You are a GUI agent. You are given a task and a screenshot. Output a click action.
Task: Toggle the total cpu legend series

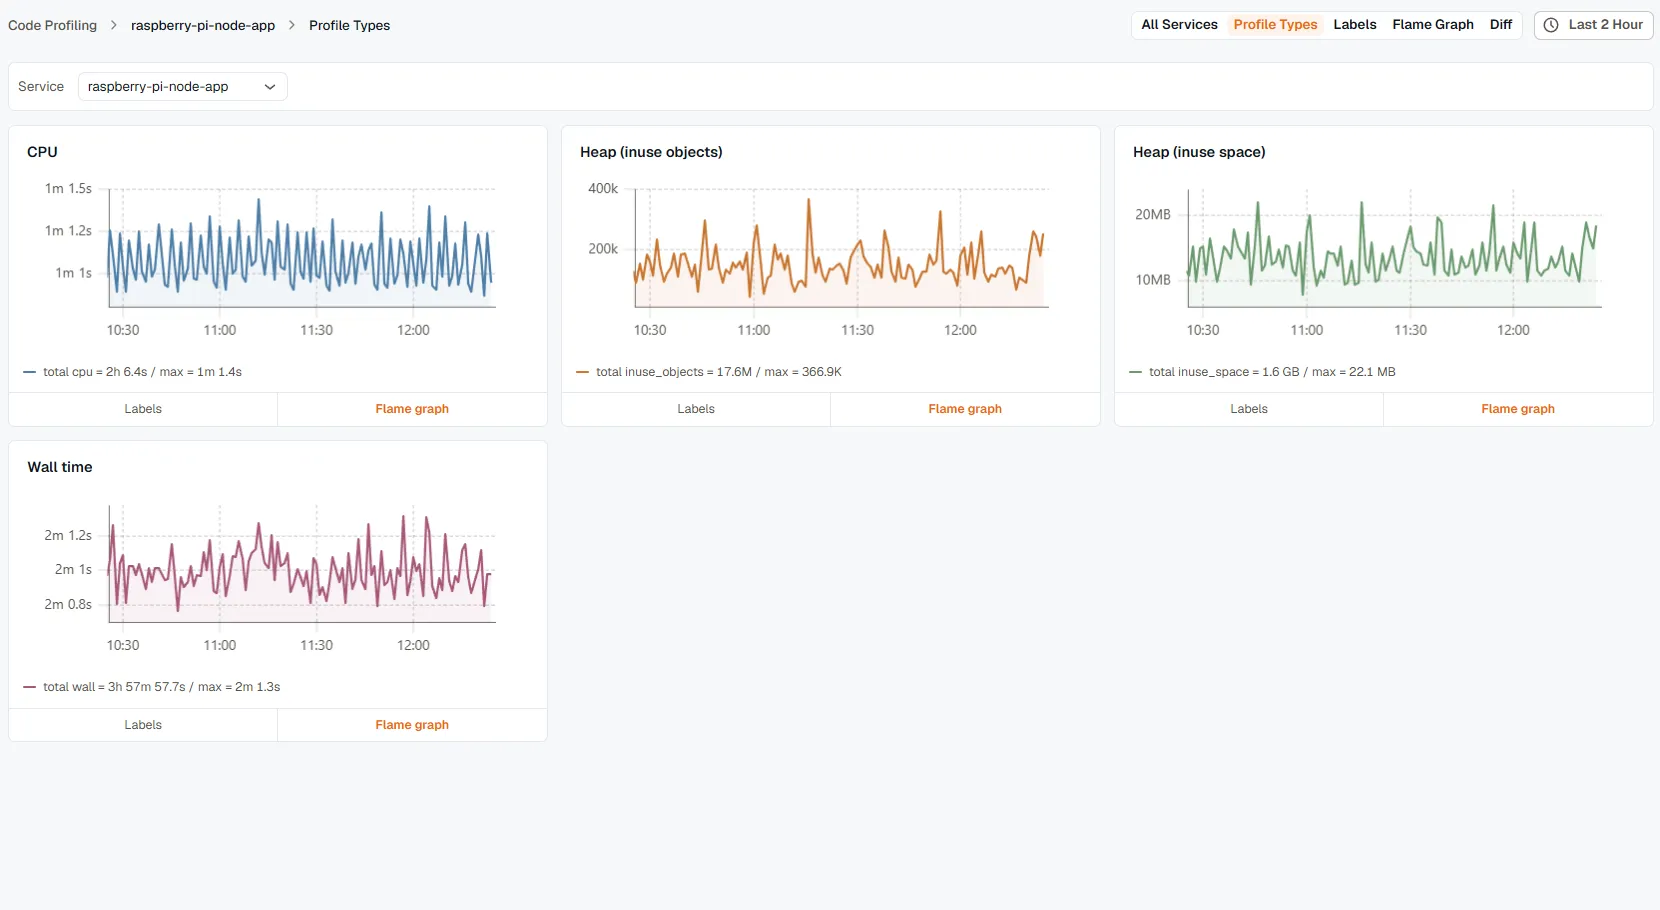[133, 372]
